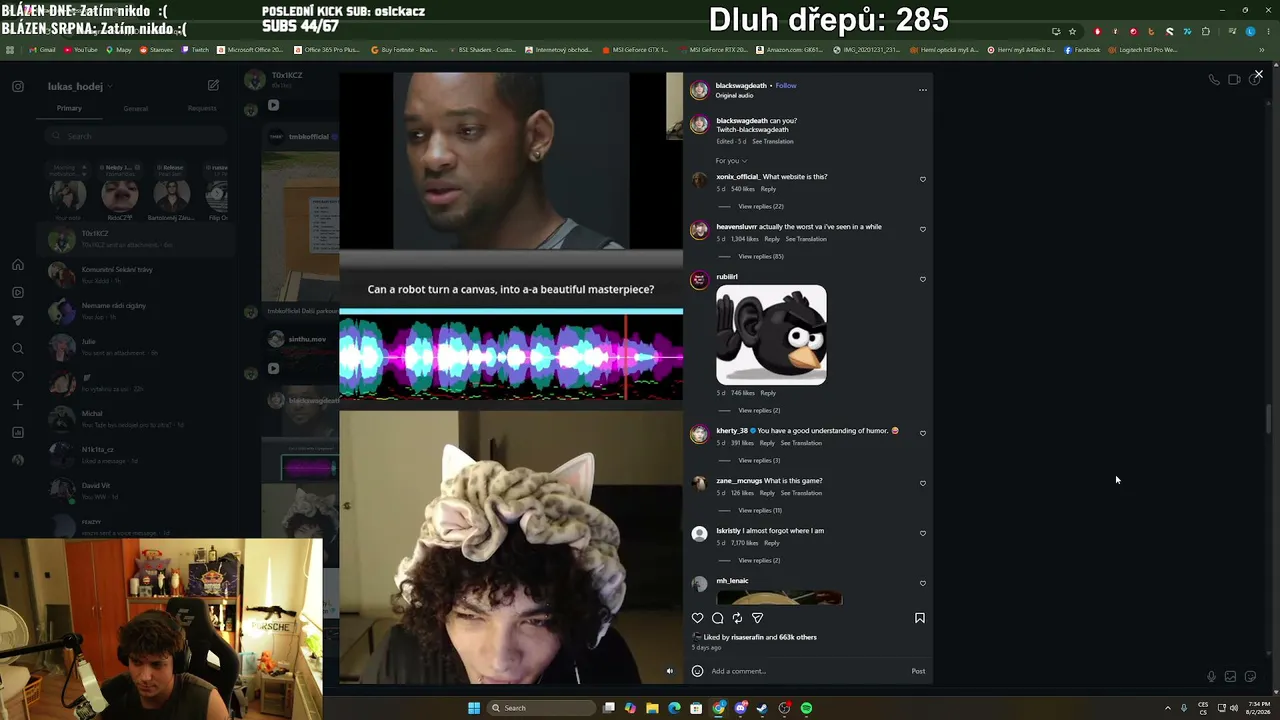Viewport: 1280px width, 720px height.
Task: Open Instagram logo in left sidebar
Action: pyautogui.click(x=18, y=87)
